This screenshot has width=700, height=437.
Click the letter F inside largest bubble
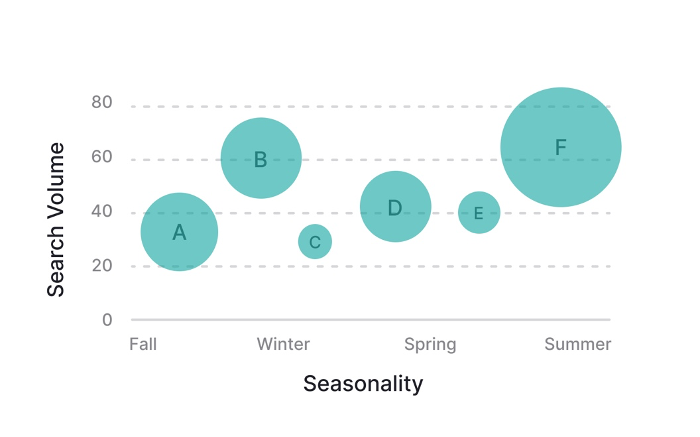[x=561, y=148]
